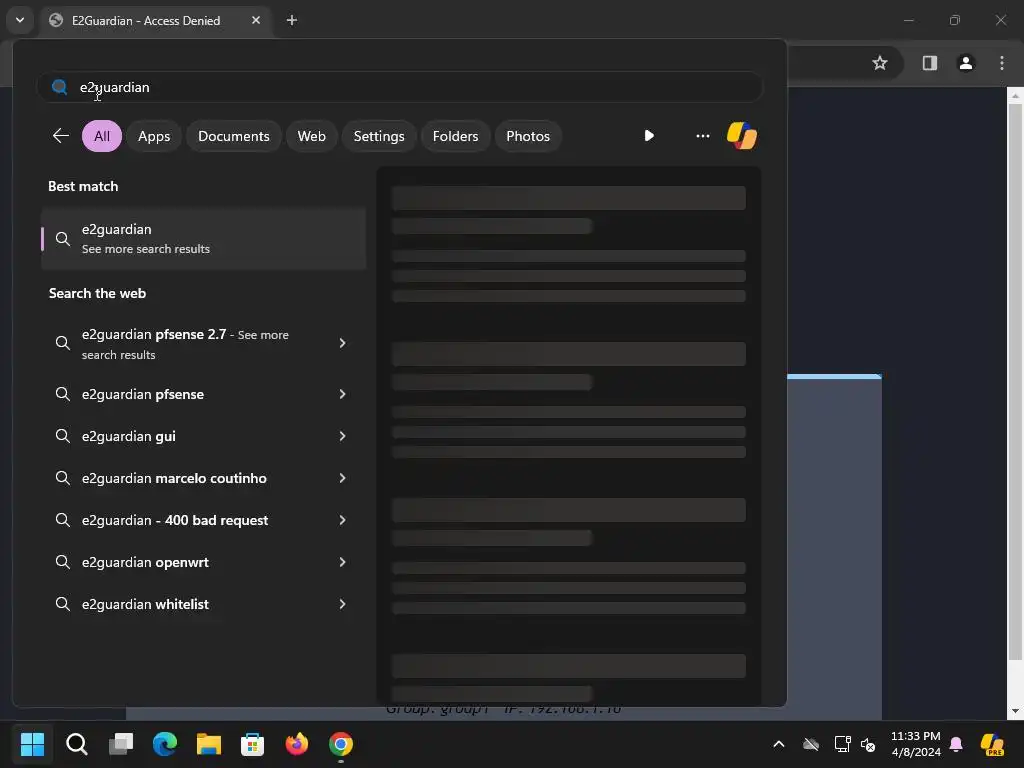Launch Microsoft Edge from taskbar
This screenshot has width=1024, height=768.
click(x=165, y=744)
